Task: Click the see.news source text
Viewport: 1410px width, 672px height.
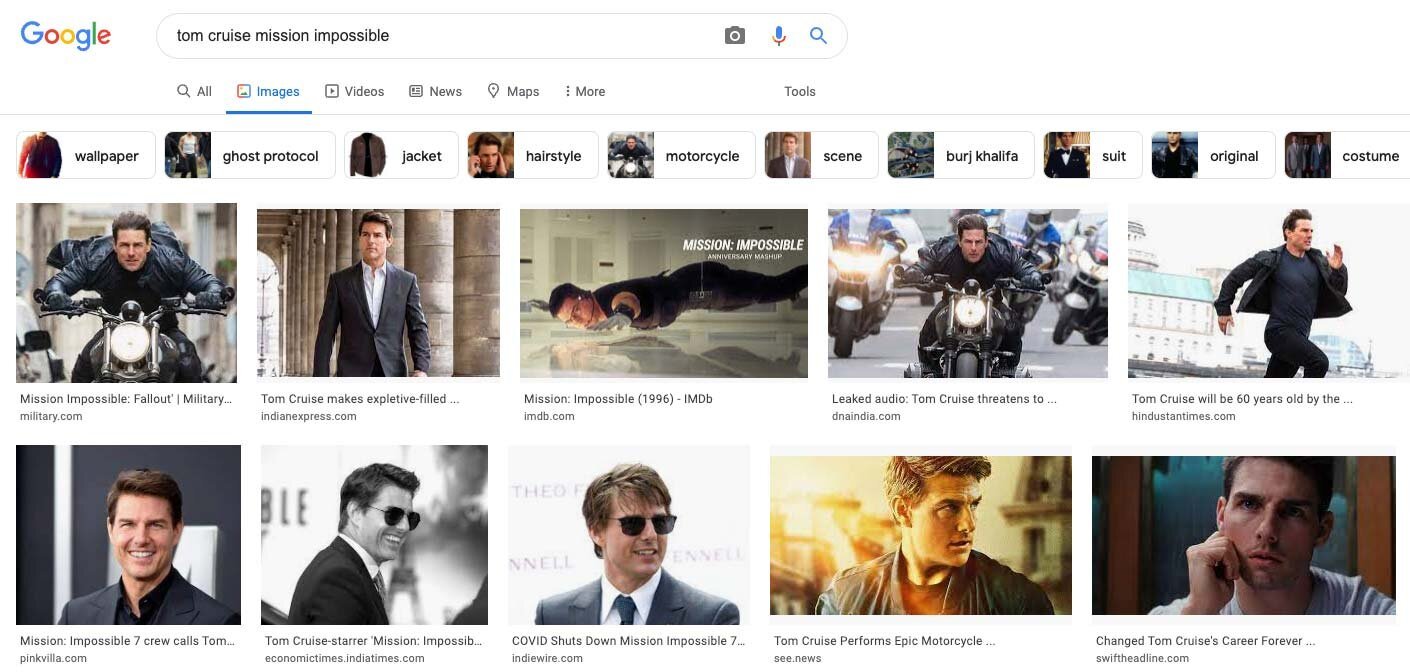Action: click(798, 658)
